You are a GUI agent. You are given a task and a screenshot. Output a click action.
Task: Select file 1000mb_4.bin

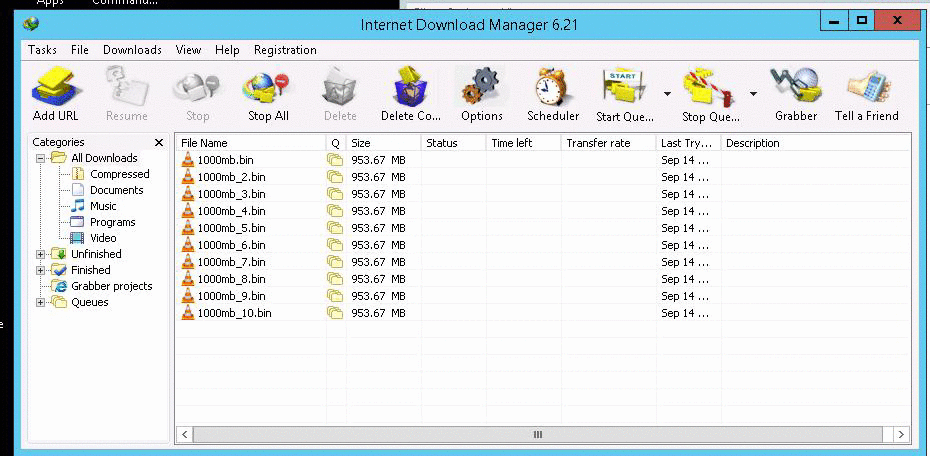pos(231,211)
